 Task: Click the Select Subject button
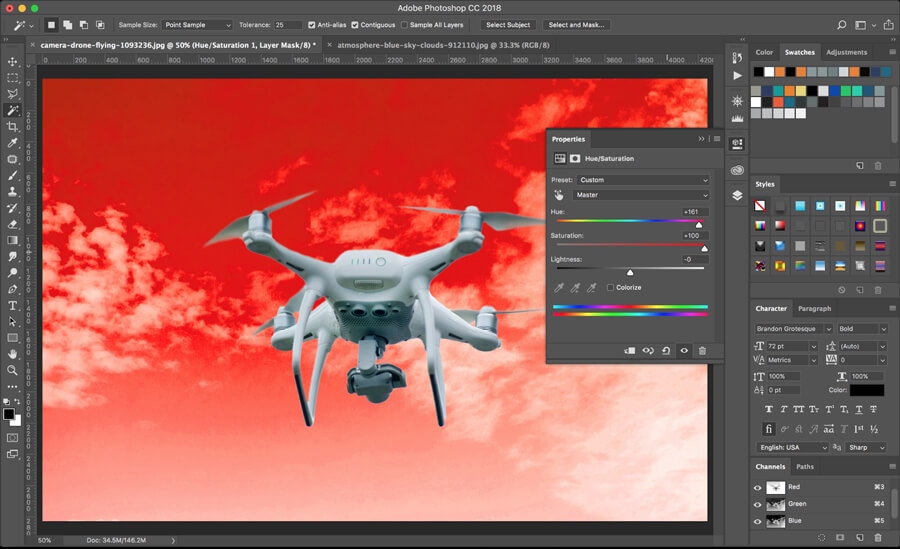pyautogui.click(x=508, y=24)
